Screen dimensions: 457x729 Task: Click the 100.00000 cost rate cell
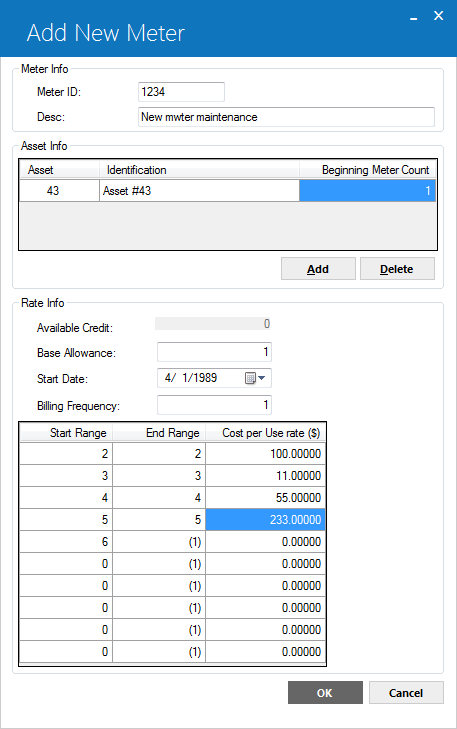coord(265,454)
